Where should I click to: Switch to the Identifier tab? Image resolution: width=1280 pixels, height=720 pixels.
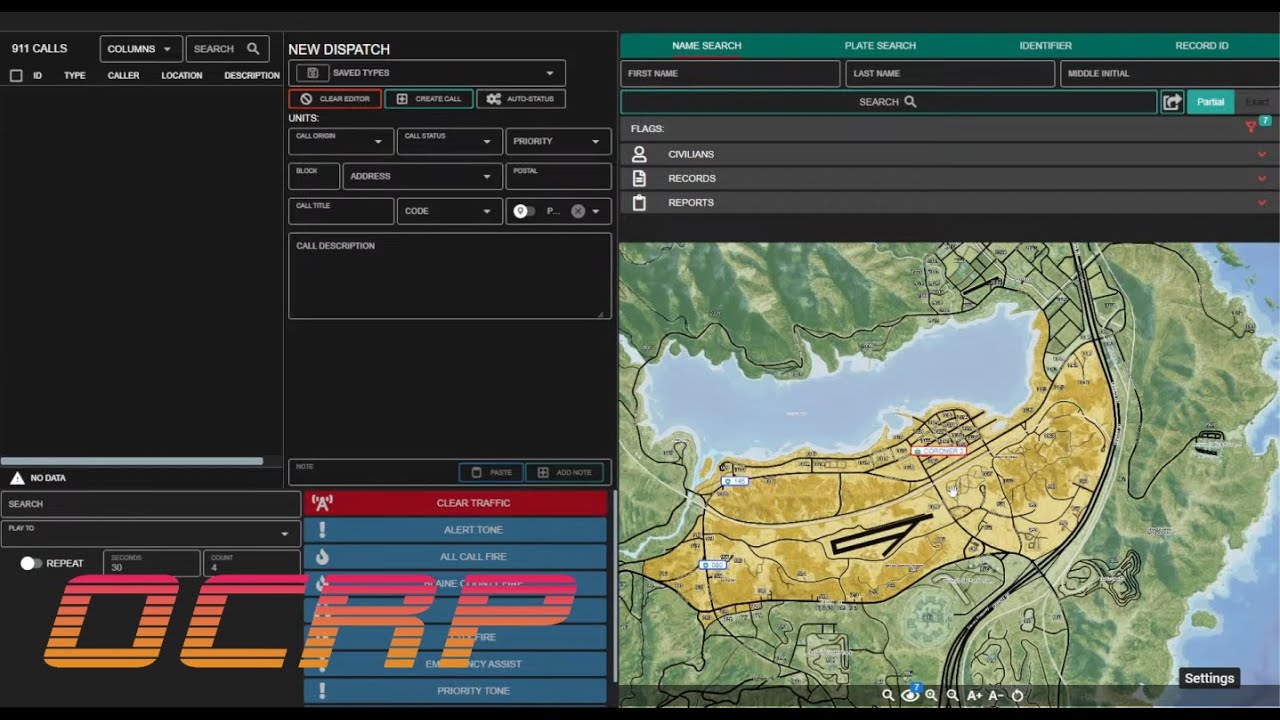click(1045, 46)
